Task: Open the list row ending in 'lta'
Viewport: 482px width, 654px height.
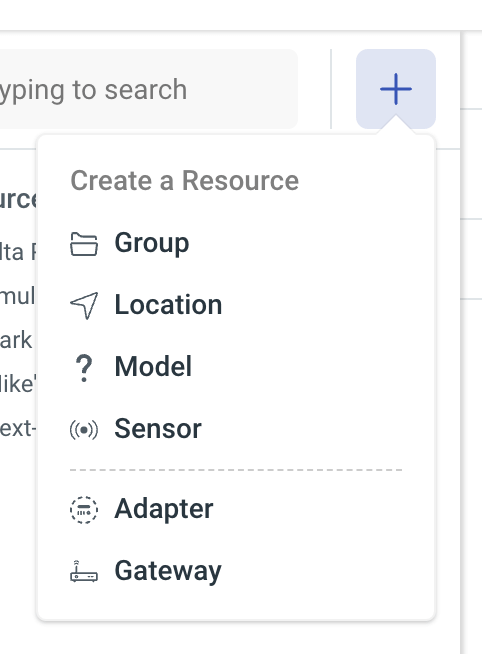Action: [x=18, y=252]
